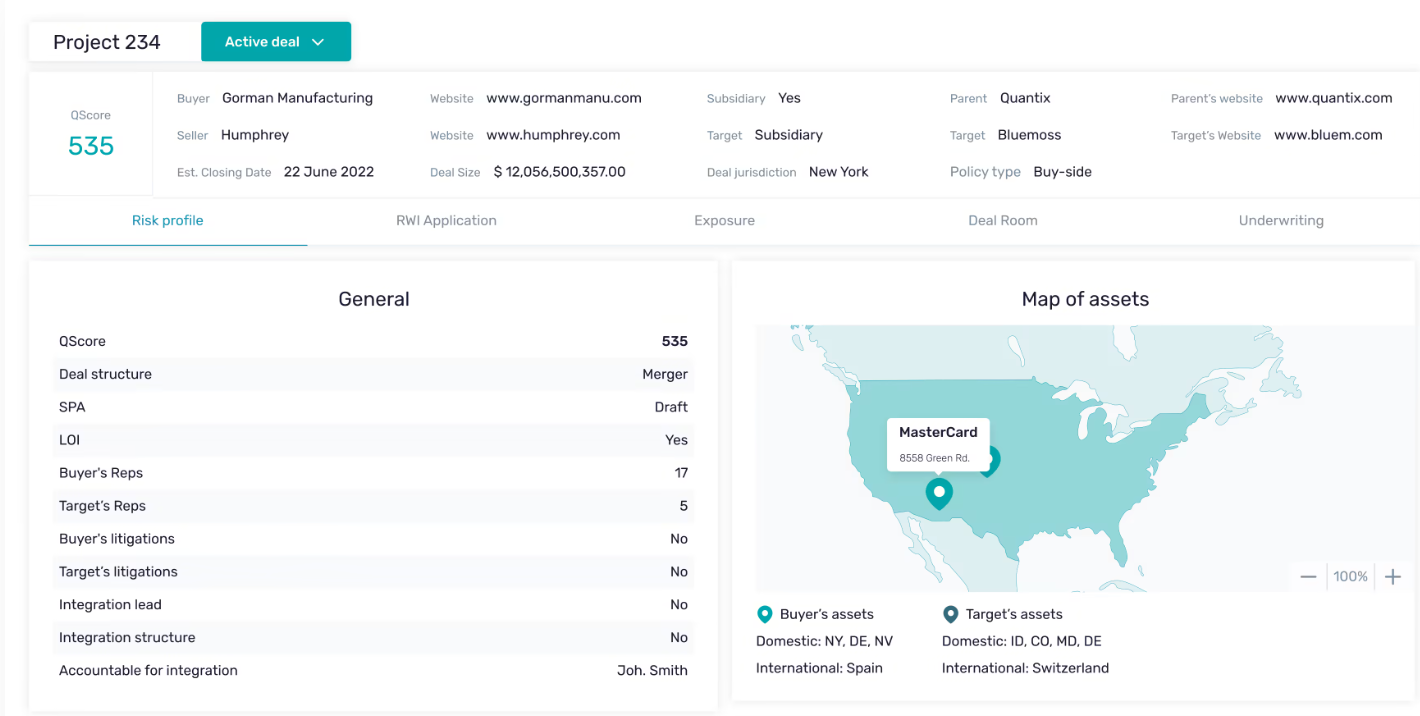
Task: Select the Project 234 title field
Action: (107, 42)
